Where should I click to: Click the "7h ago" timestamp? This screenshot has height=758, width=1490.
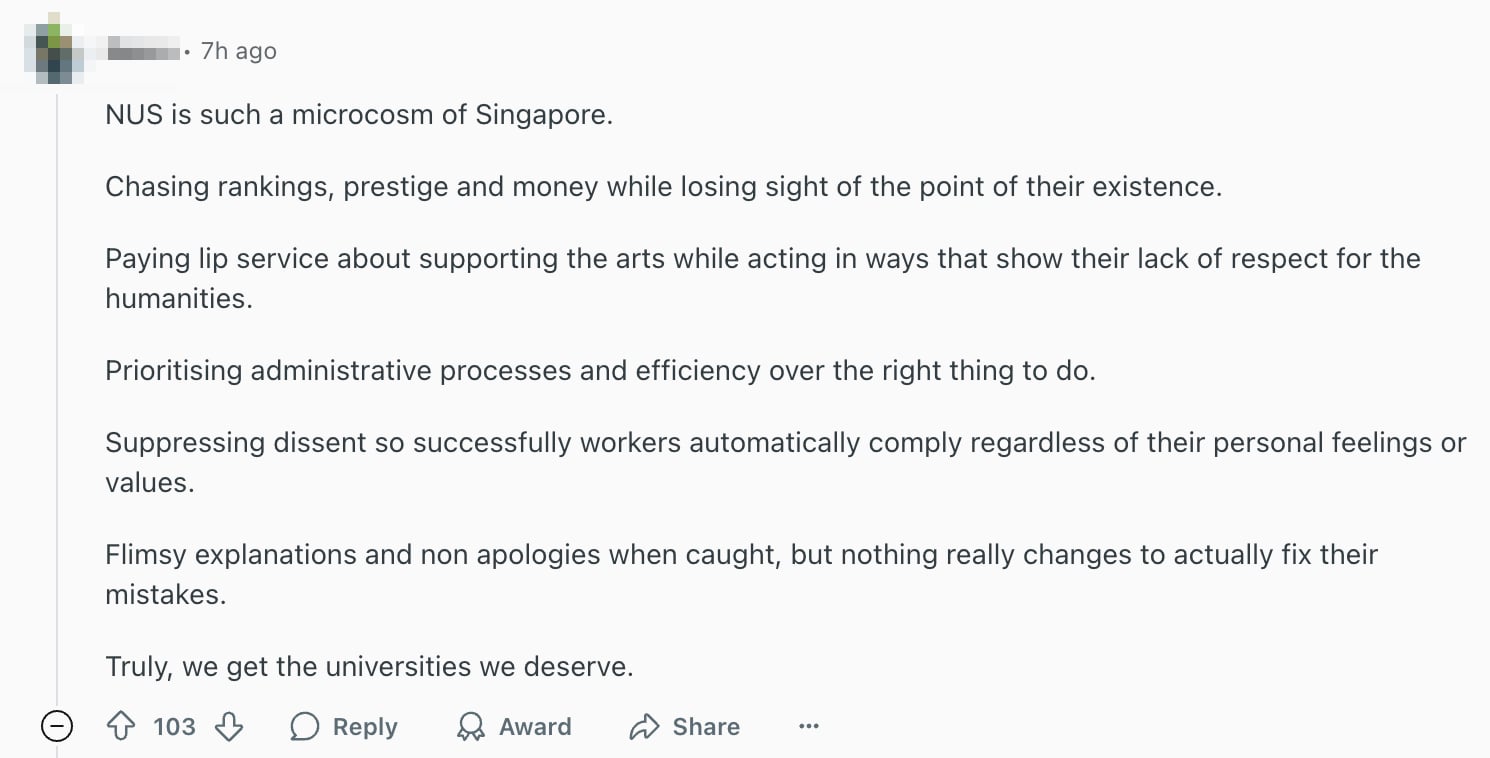click(238, 51)
